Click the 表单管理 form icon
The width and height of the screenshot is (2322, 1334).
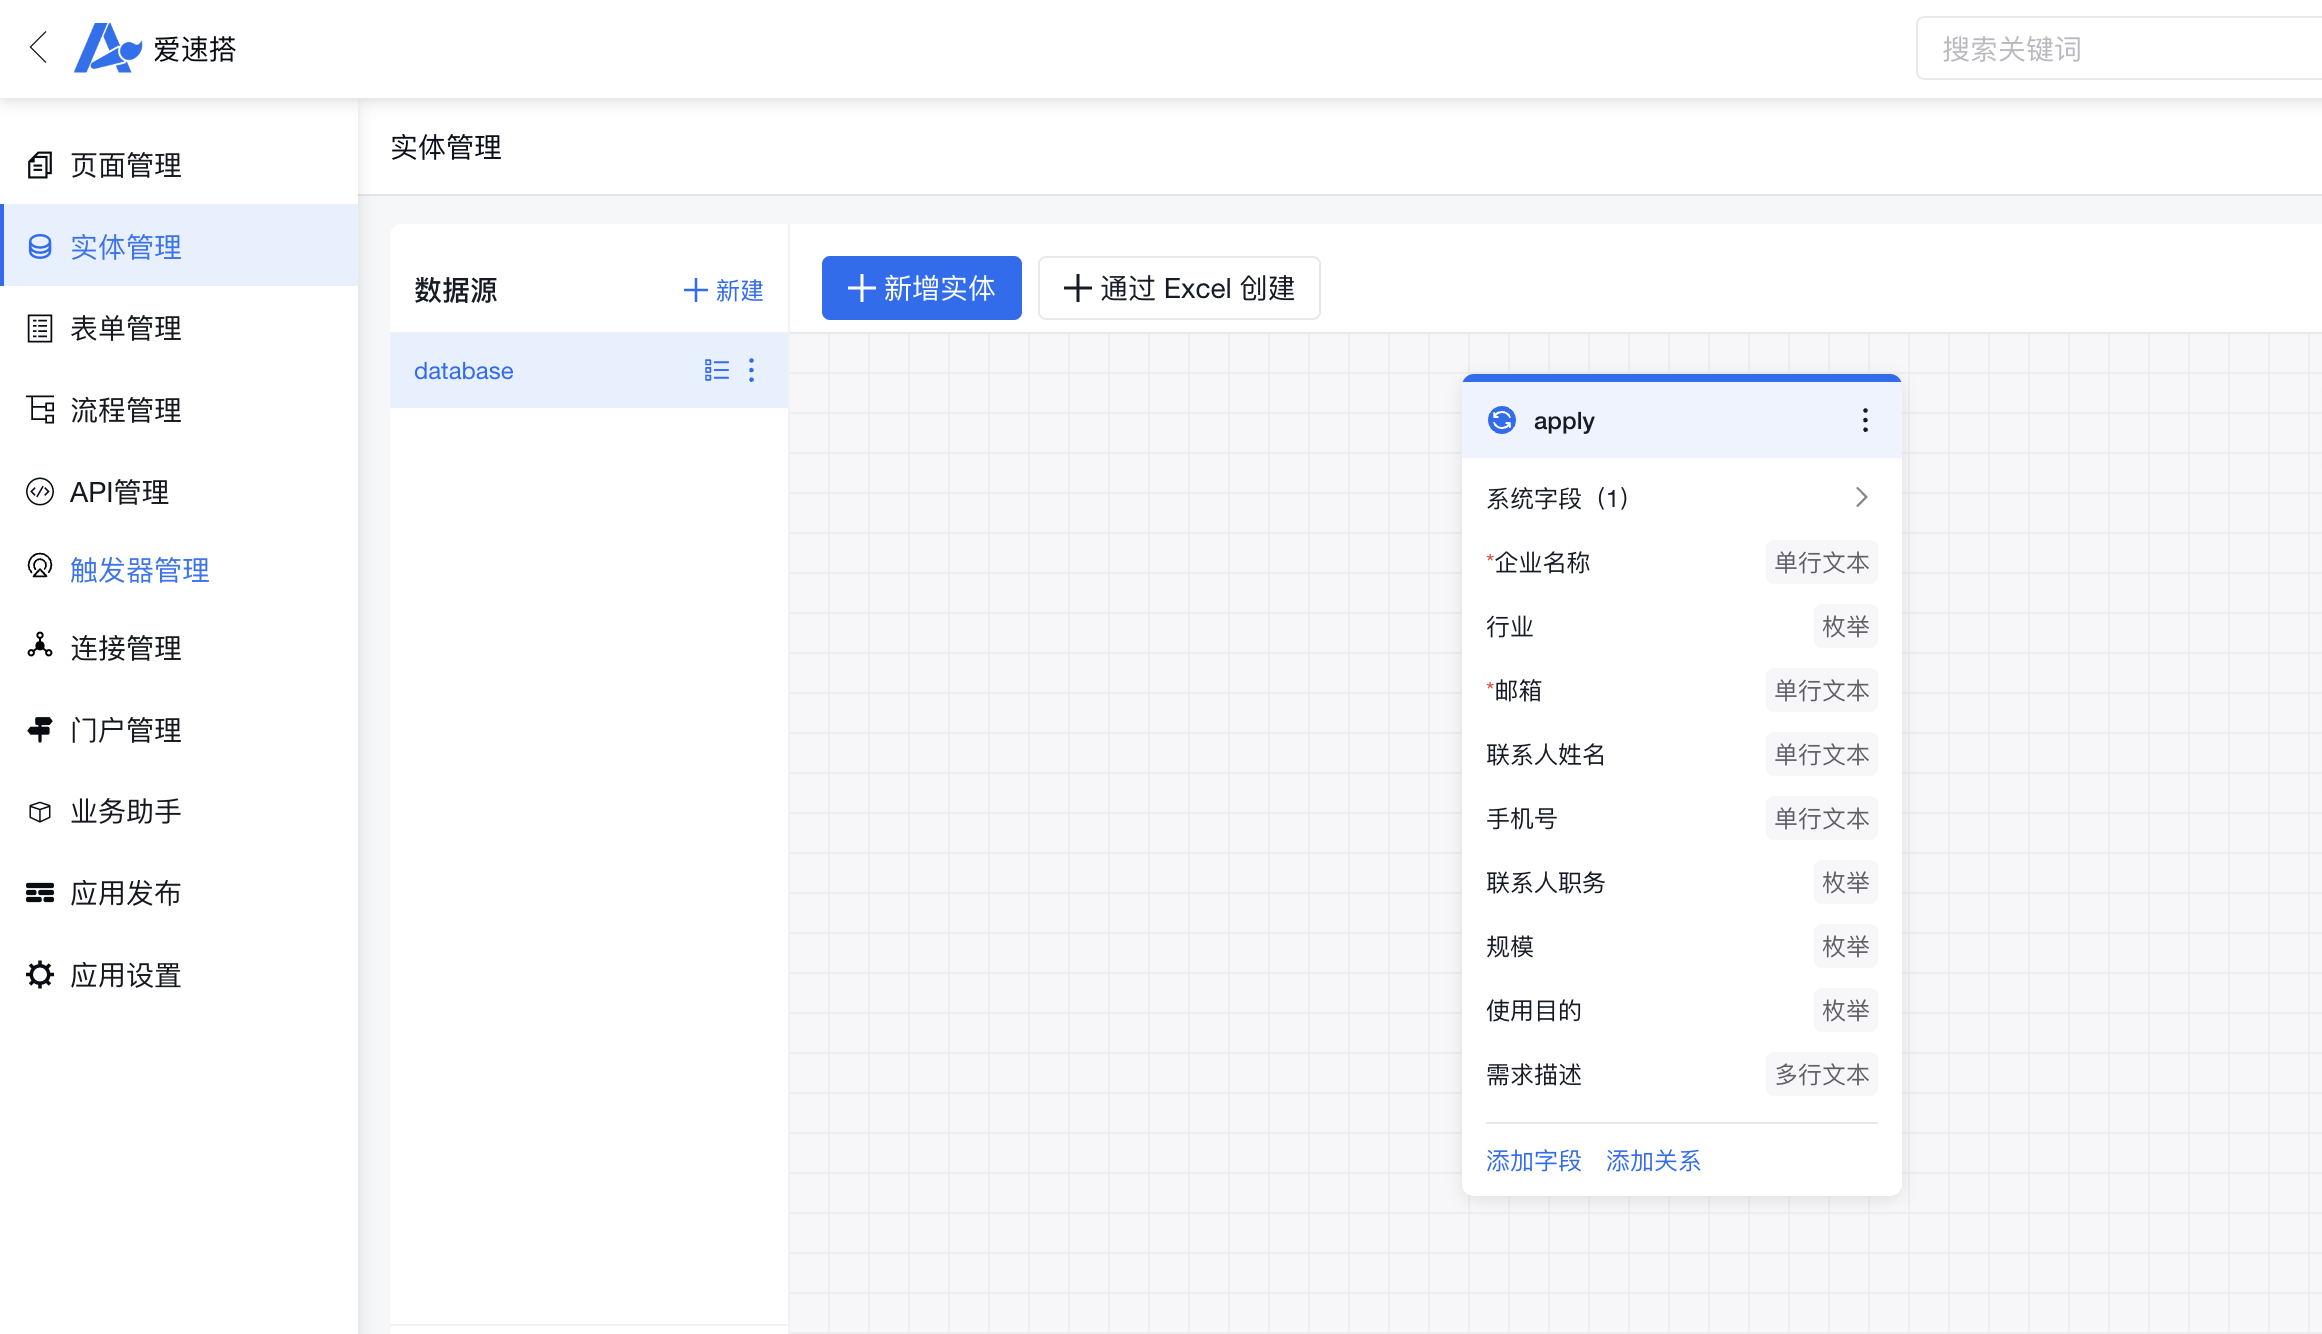40,328
